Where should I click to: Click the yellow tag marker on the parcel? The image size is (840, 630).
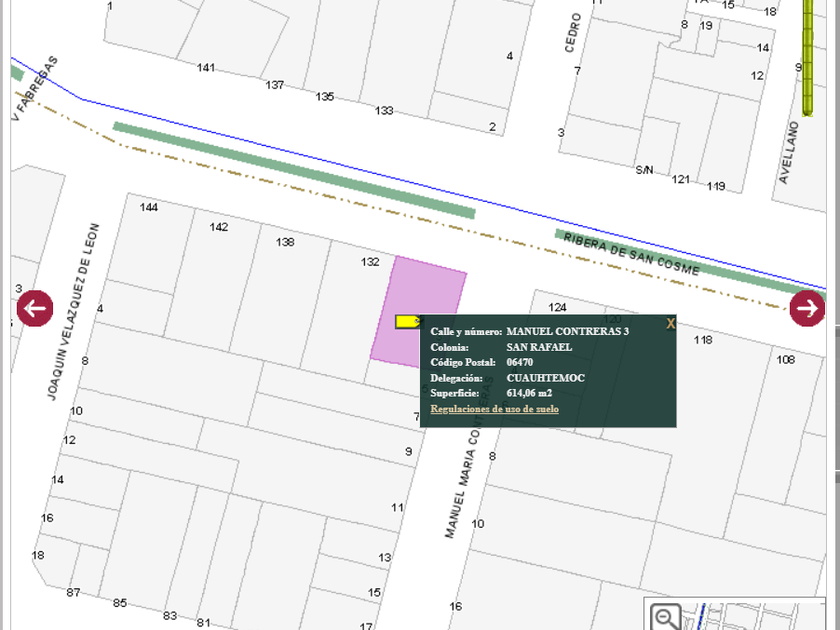[407, 321]
